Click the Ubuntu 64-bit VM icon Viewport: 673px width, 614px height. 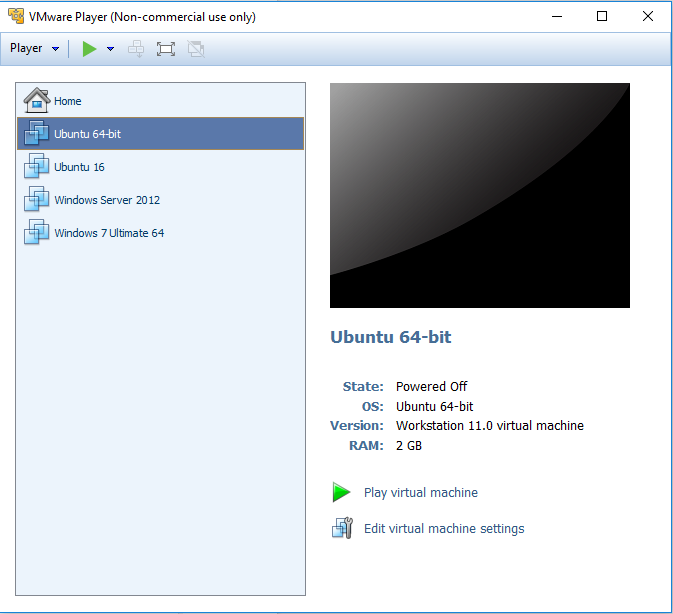pos(36,133)
